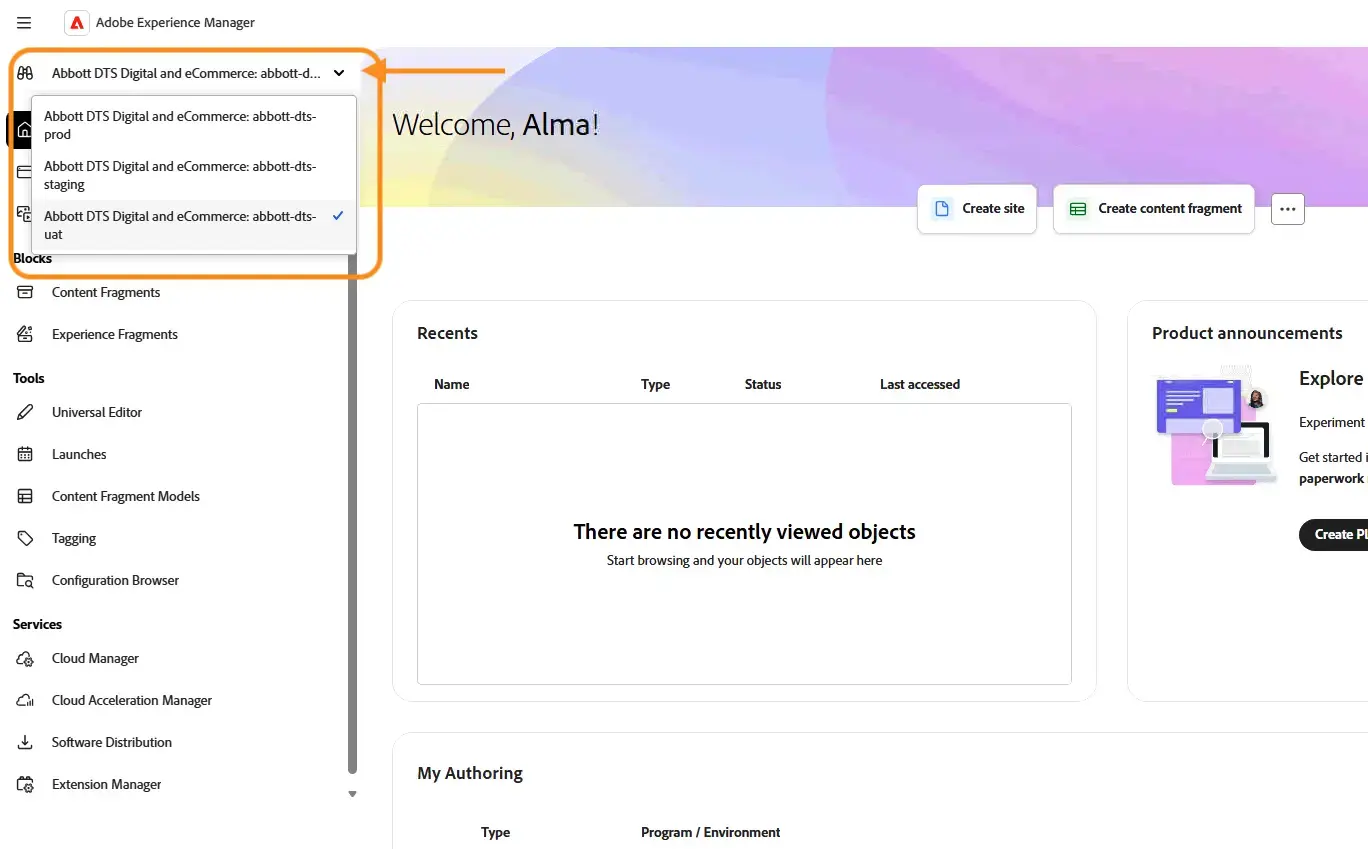
Task: Open the Configuration Browser tool
Action: pyautogui.click(x=115, y=580)
